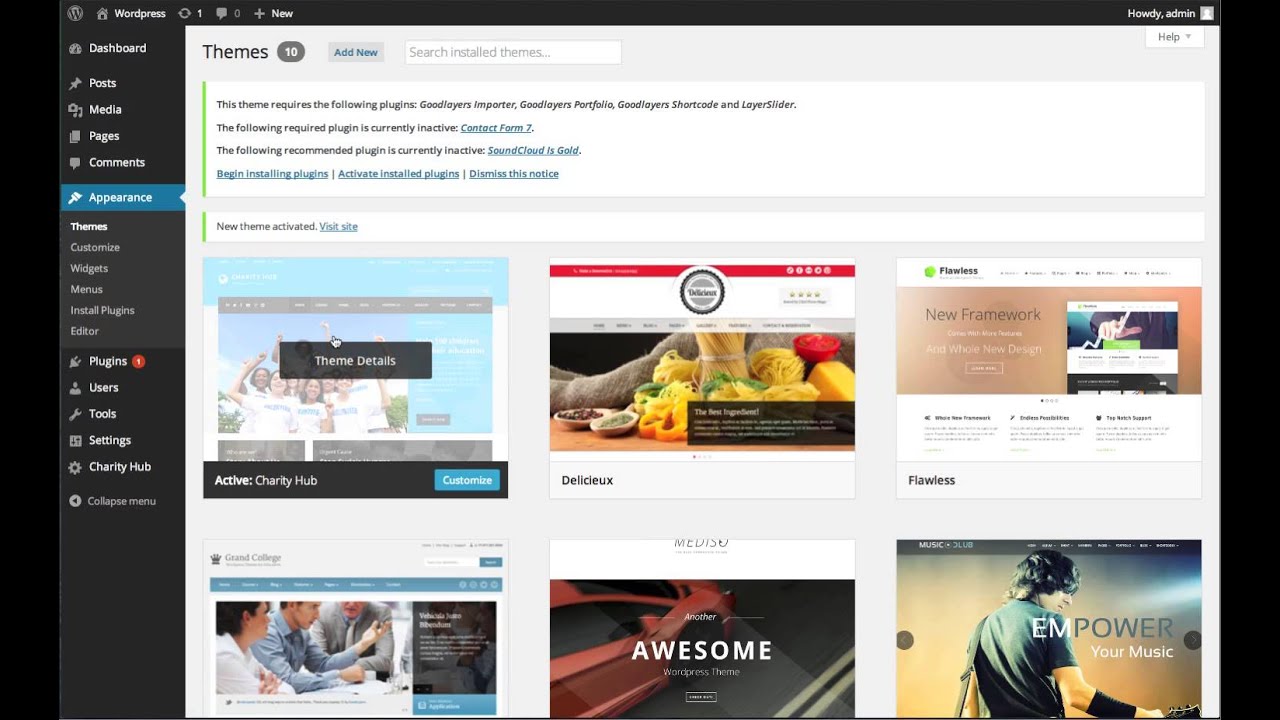The image size is (1280, 720).
Task: Open the Tools menu label
Action: click(102, 414)
